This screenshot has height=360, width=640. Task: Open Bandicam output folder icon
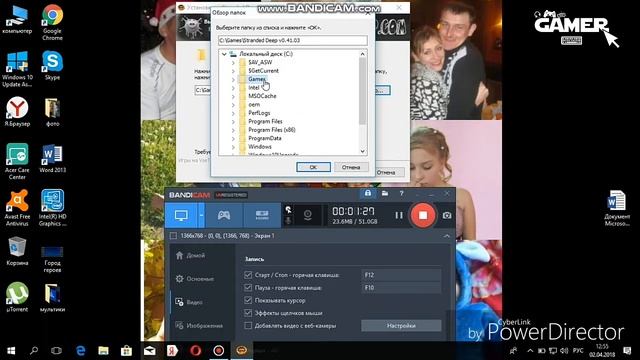385,193
